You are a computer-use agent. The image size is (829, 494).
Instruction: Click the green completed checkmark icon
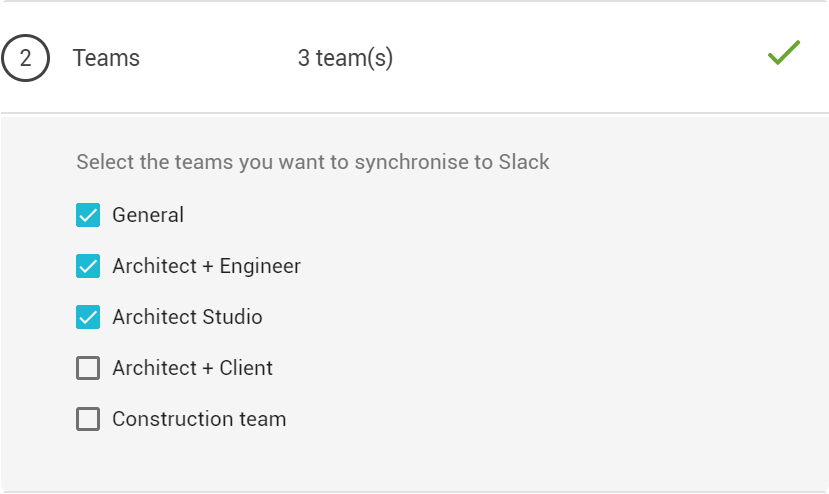[784, 52]
